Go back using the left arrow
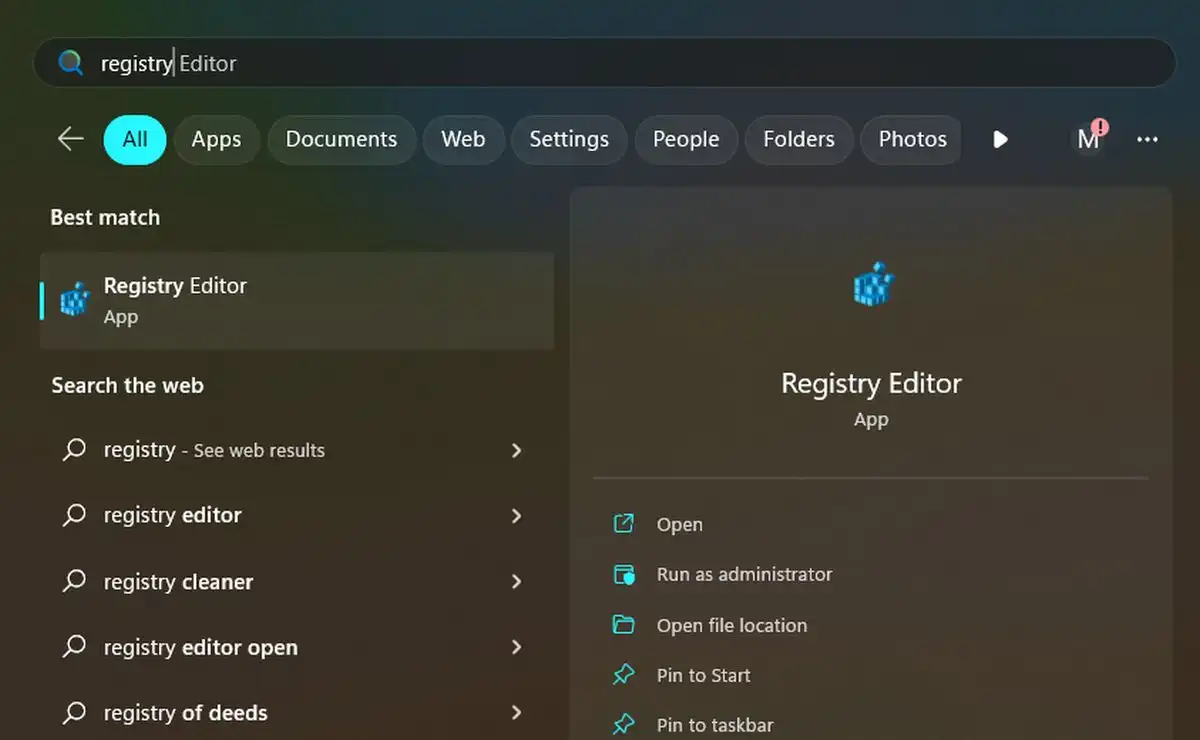Screen dimensions: 1200x740 [x=71, y=139]
